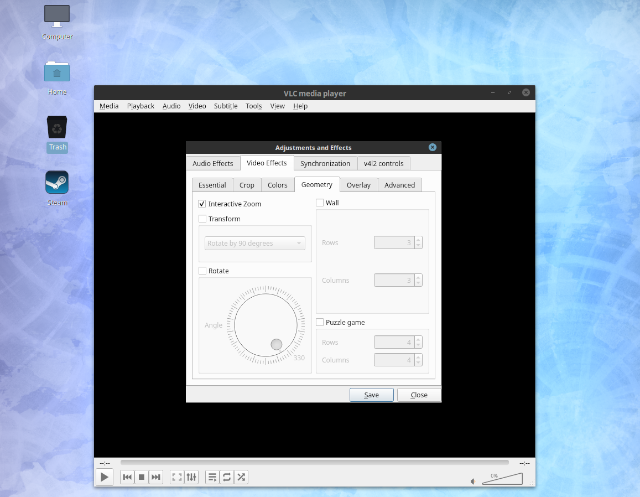Screen dimensions: 640x497
Task: Show extended settings equalizer icon
Action: coord(191,477)
